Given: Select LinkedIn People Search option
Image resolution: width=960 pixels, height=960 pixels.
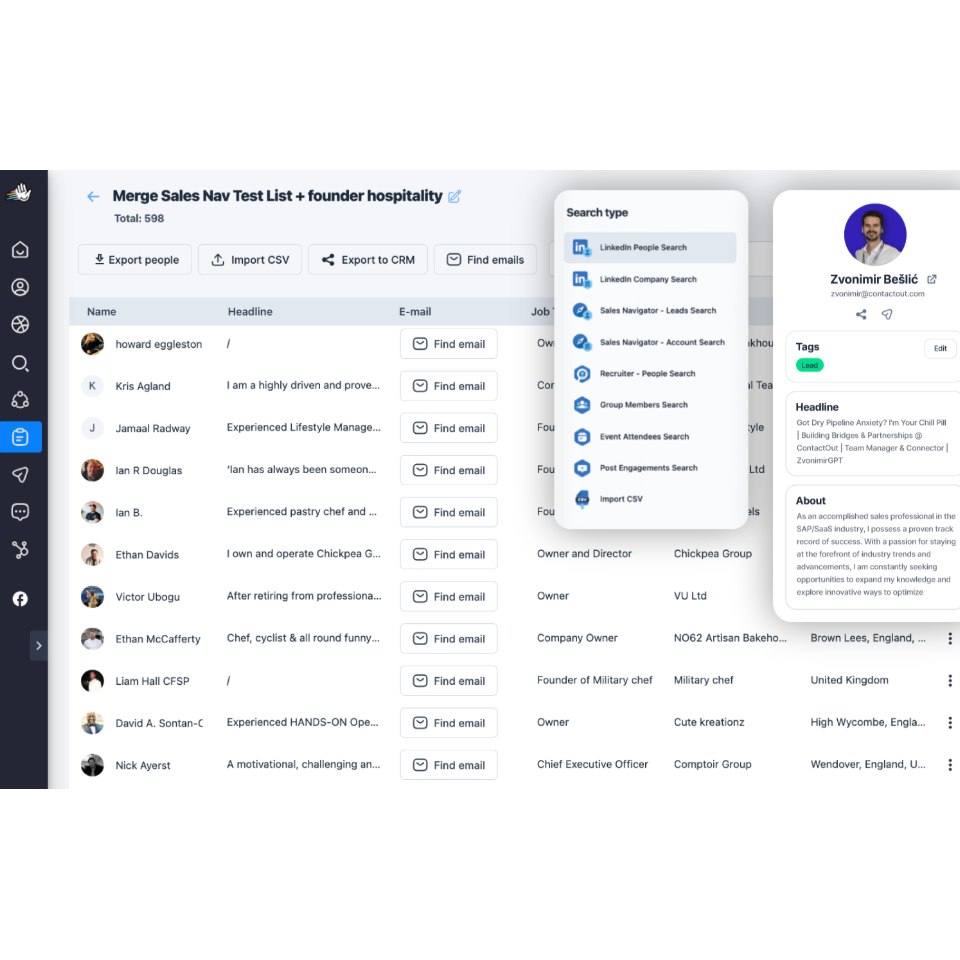Looking at the screenshot, I should pyautogui.click(x=650, y=247).
